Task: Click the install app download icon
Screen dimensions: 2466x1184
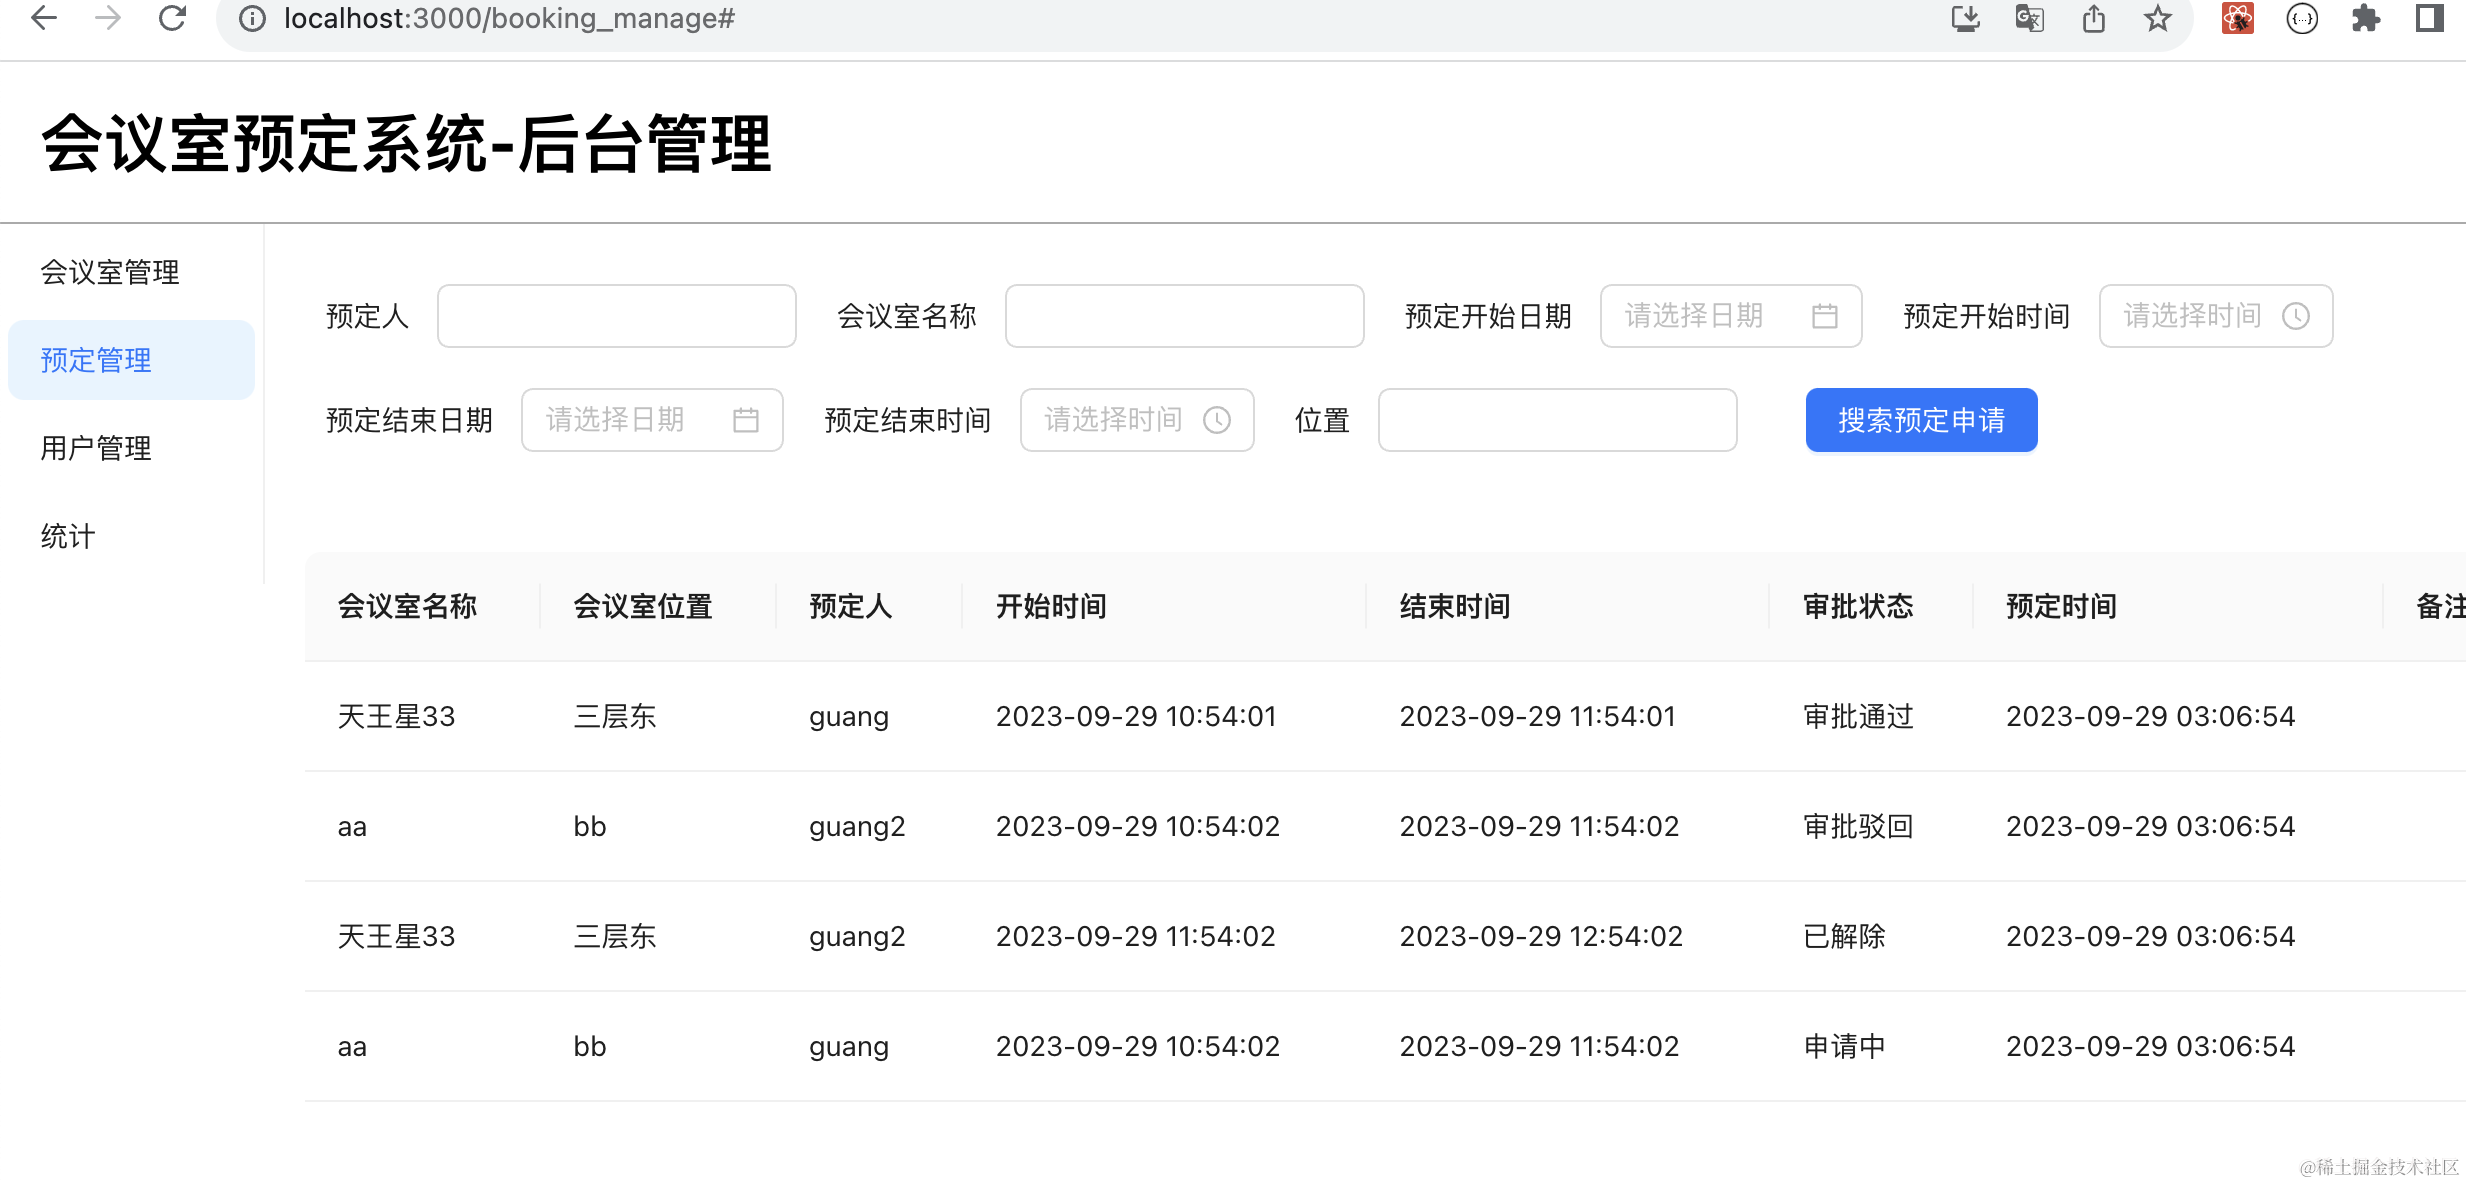Action: point(1965,18)
